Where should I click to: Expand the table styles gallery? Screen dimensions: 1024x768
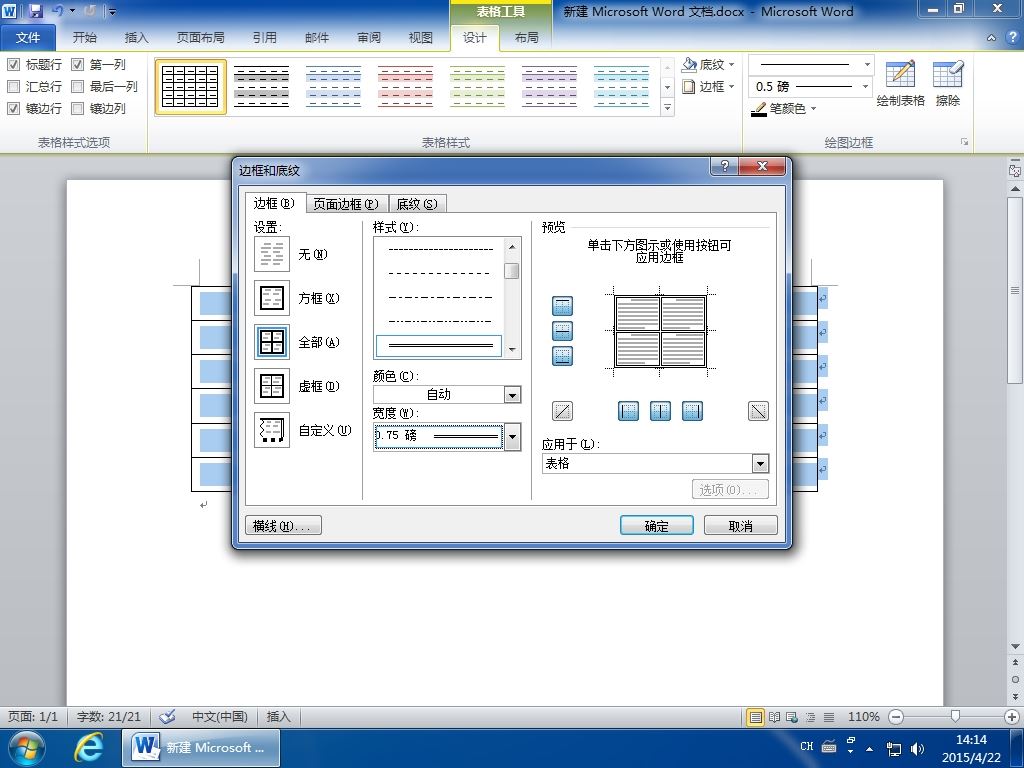667,107
